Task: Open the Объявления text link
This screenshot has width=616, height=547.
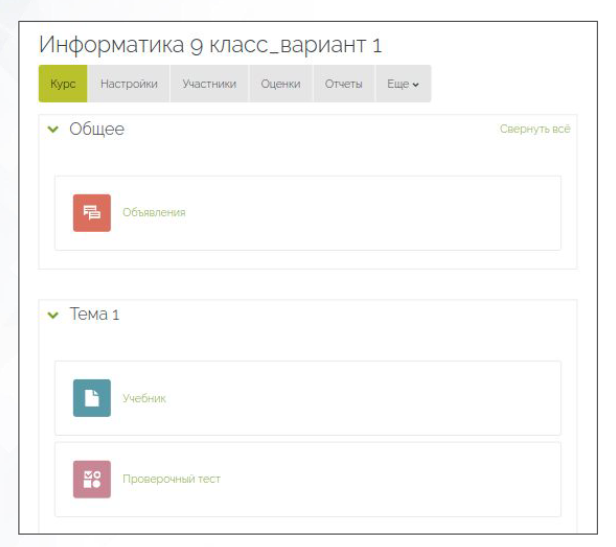Action: [154, 212]
